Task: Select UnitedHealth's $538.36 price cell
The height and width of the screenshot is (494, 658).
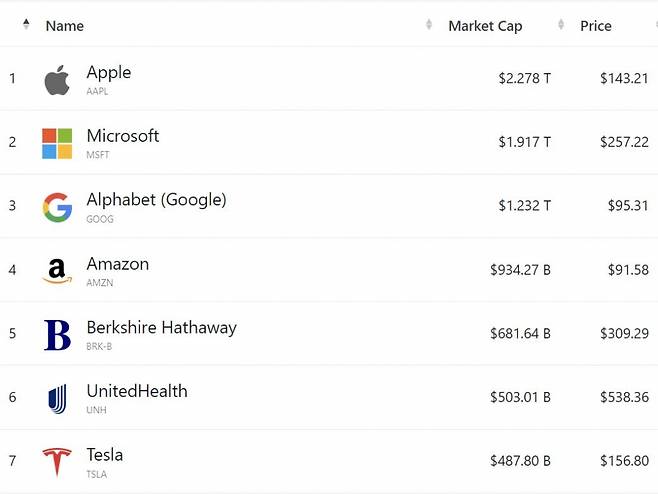Action: point(624,397)
